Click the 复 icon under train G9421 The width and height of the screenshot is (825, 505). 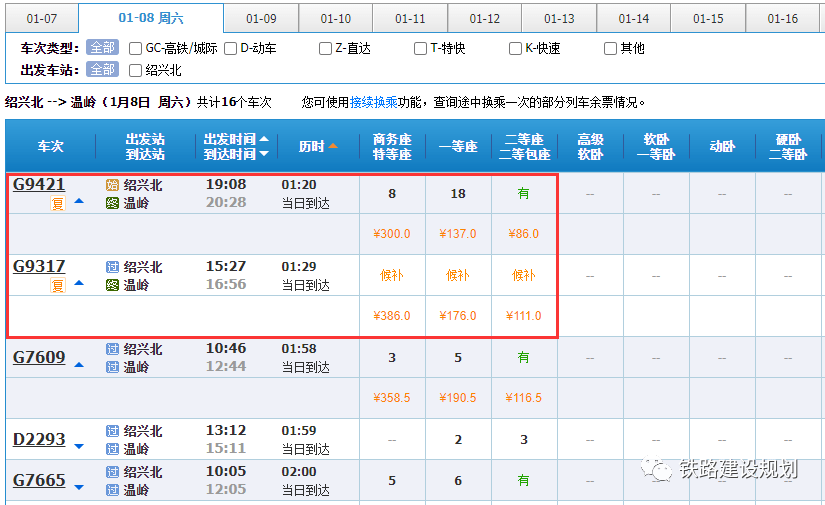tap(58, 203)
